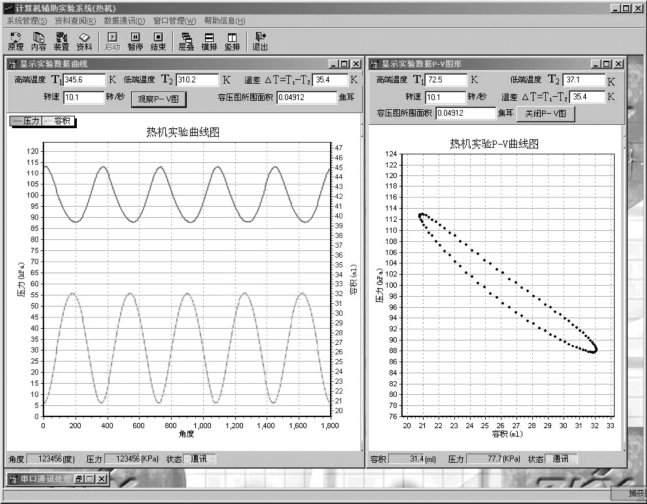This screenshot has height=504, width=647.
Task: Open the 系统管理 menu
Action: click(x=26, y=20)
